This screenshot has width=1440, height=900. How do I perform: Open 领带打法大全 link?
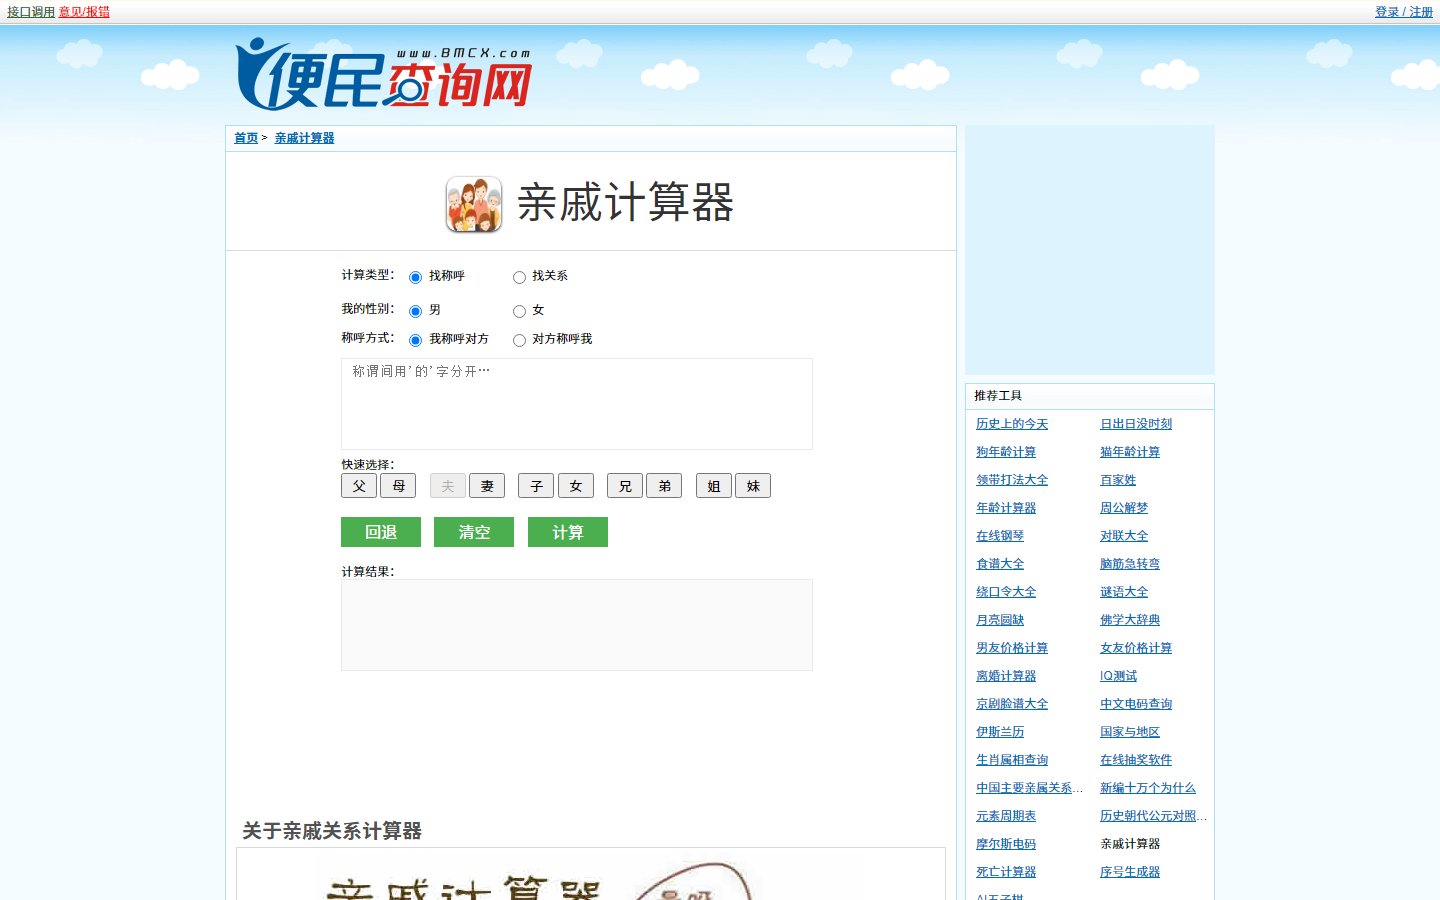pos(1012,480)
